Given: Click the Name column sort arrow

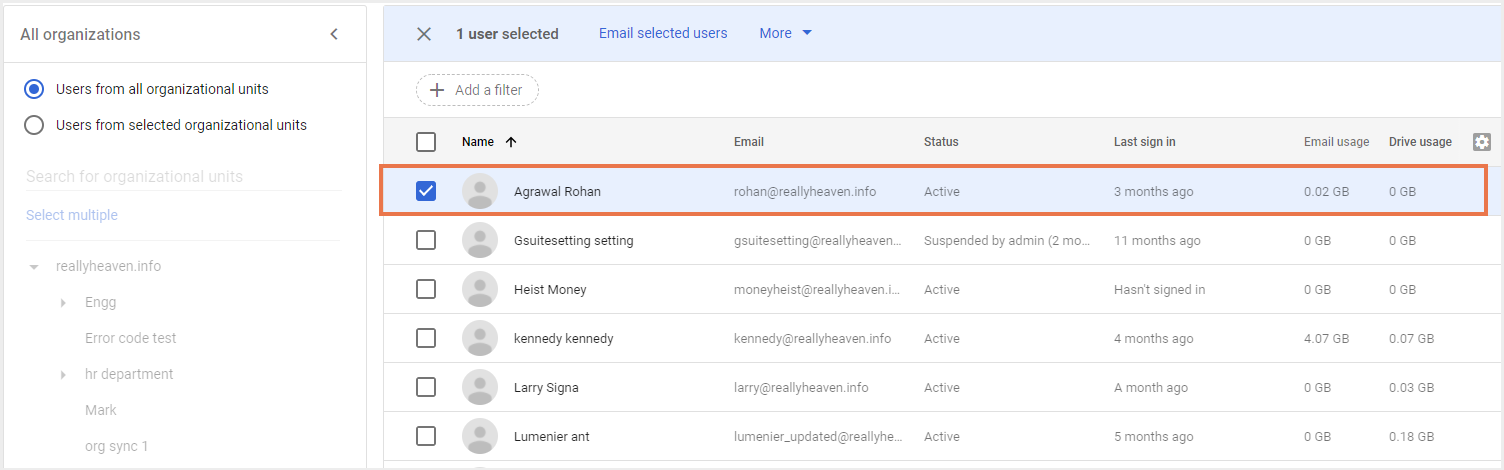Looking at the screenshot, I should 511,142.
